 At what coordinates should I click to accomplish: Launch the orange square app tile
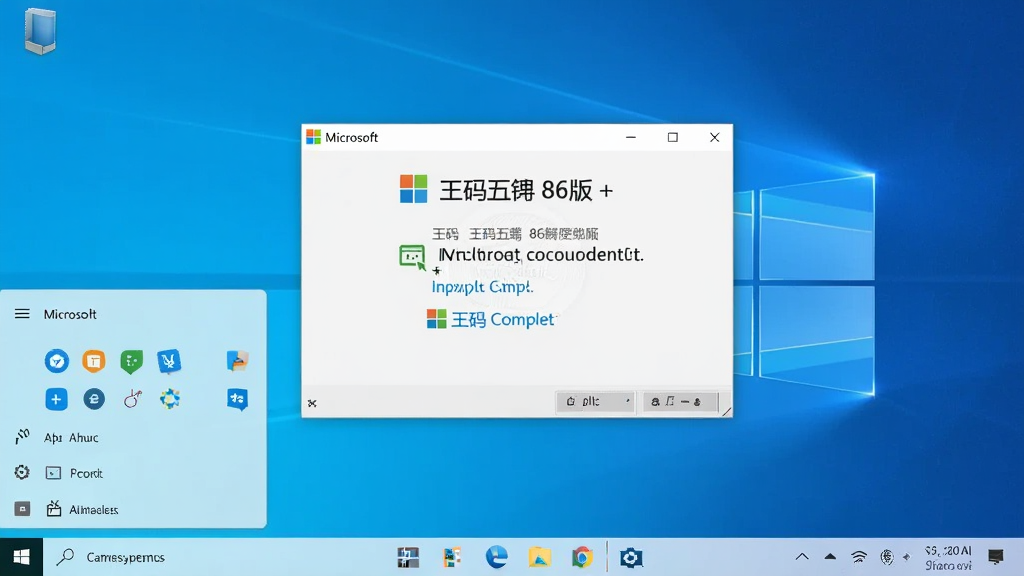click(94, 361)
